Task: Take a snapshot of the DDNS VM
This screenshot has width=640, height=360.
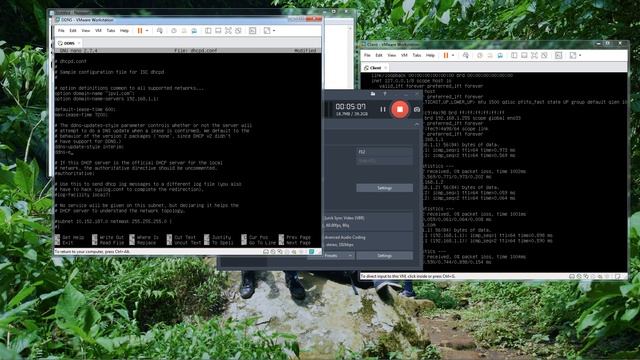Action: (x=174, y=31)
